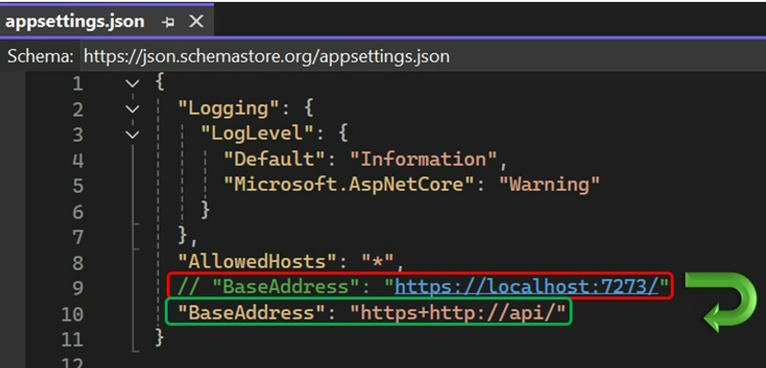This screenshot has height=368, width=766.
Task: Click line number 4 in the gutter
Action: [x=78, y=160]
